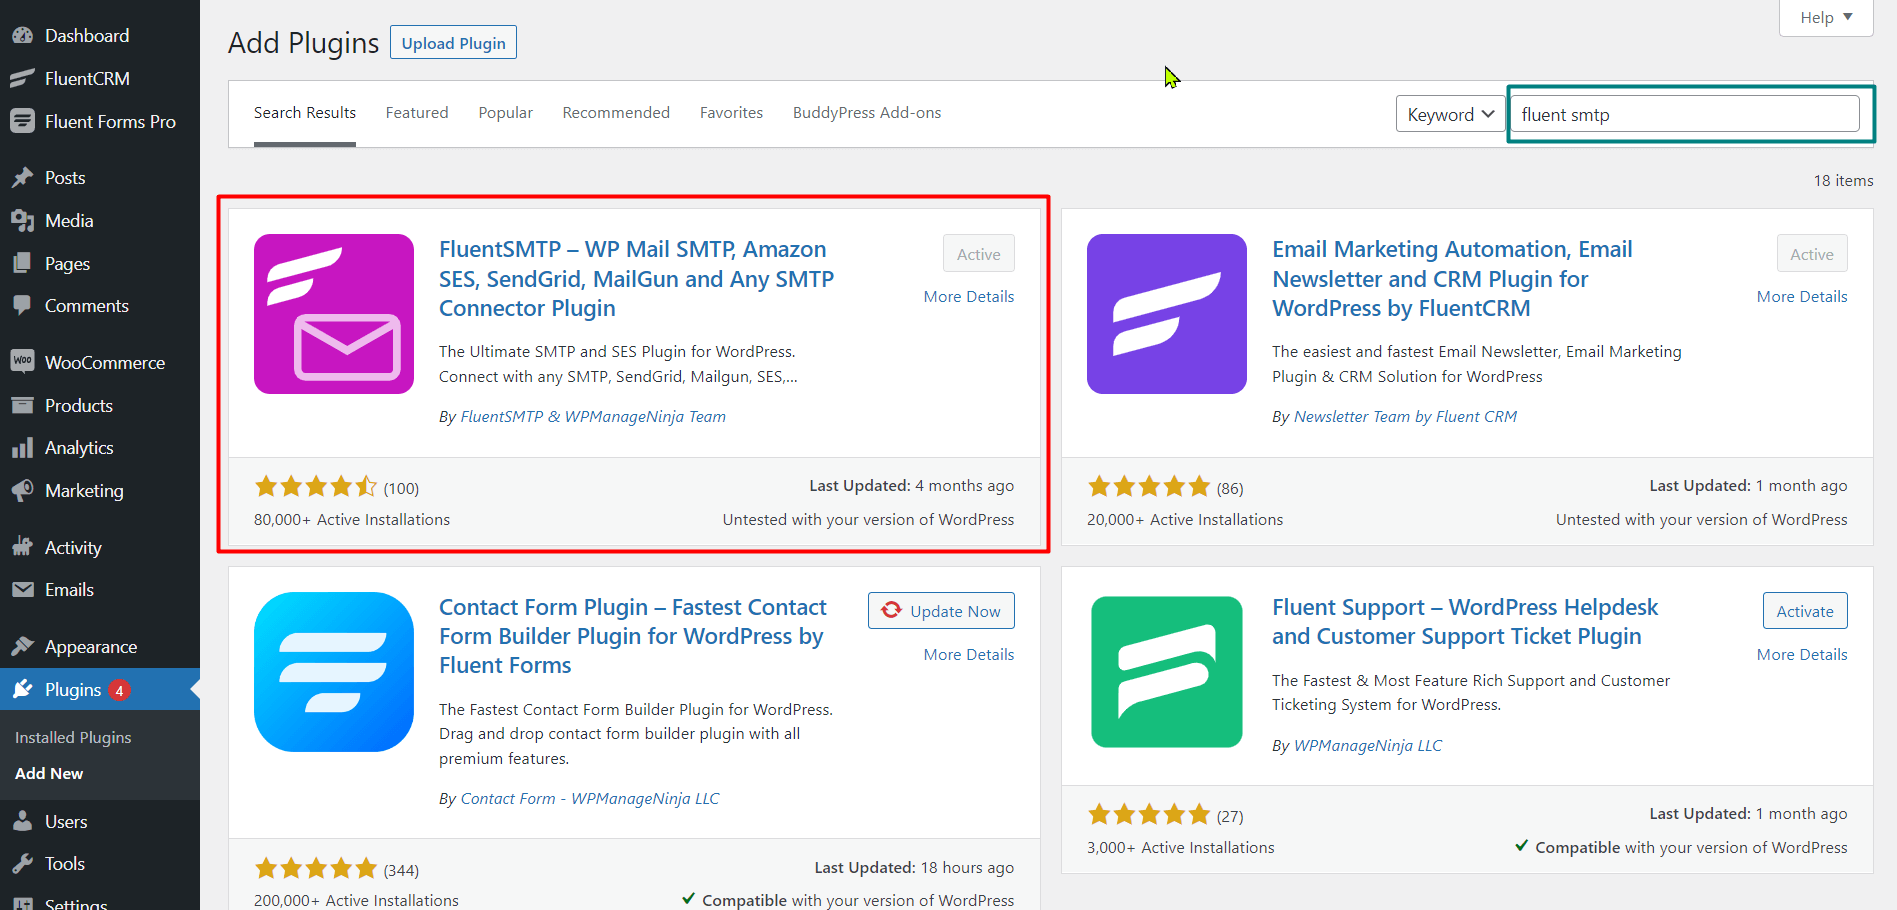
Task: Open the Dashboard sidebar icon
Action: (22, 36)
